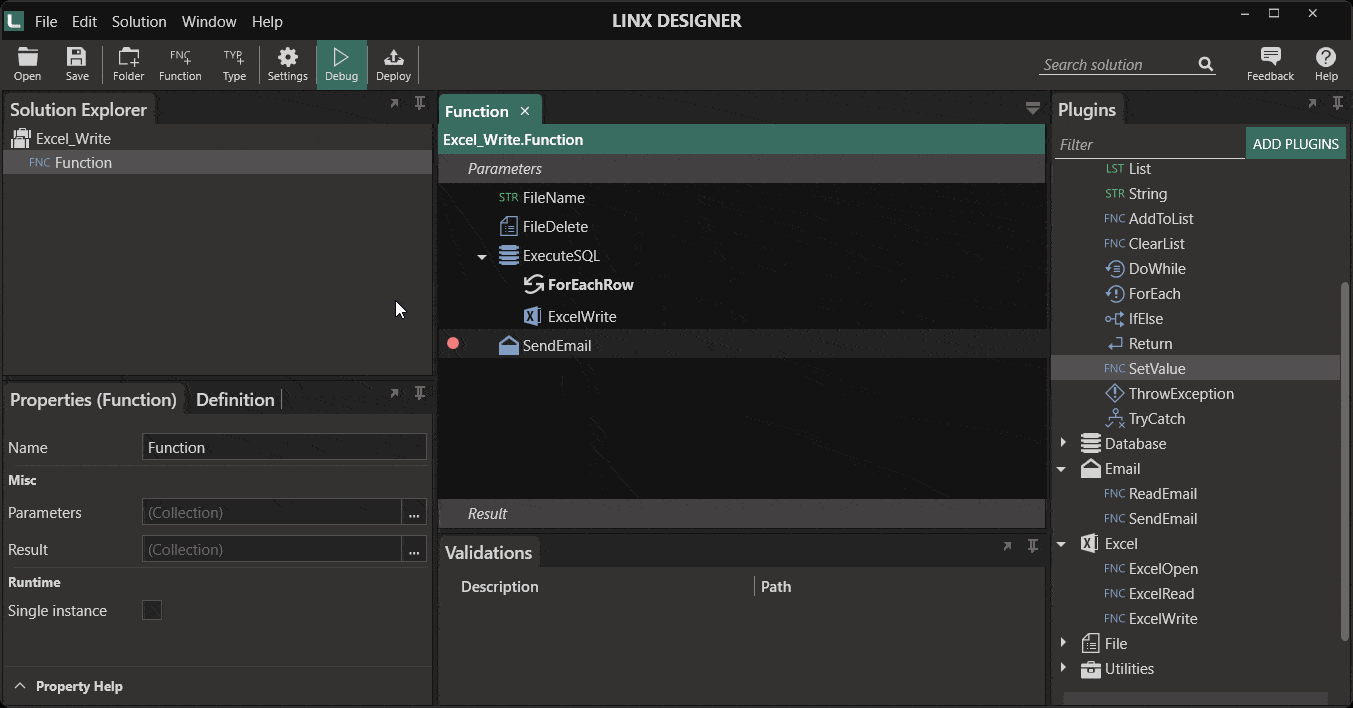Add a new Type from toolbar
1353x708 pixels.
click(x=234, y=64)
